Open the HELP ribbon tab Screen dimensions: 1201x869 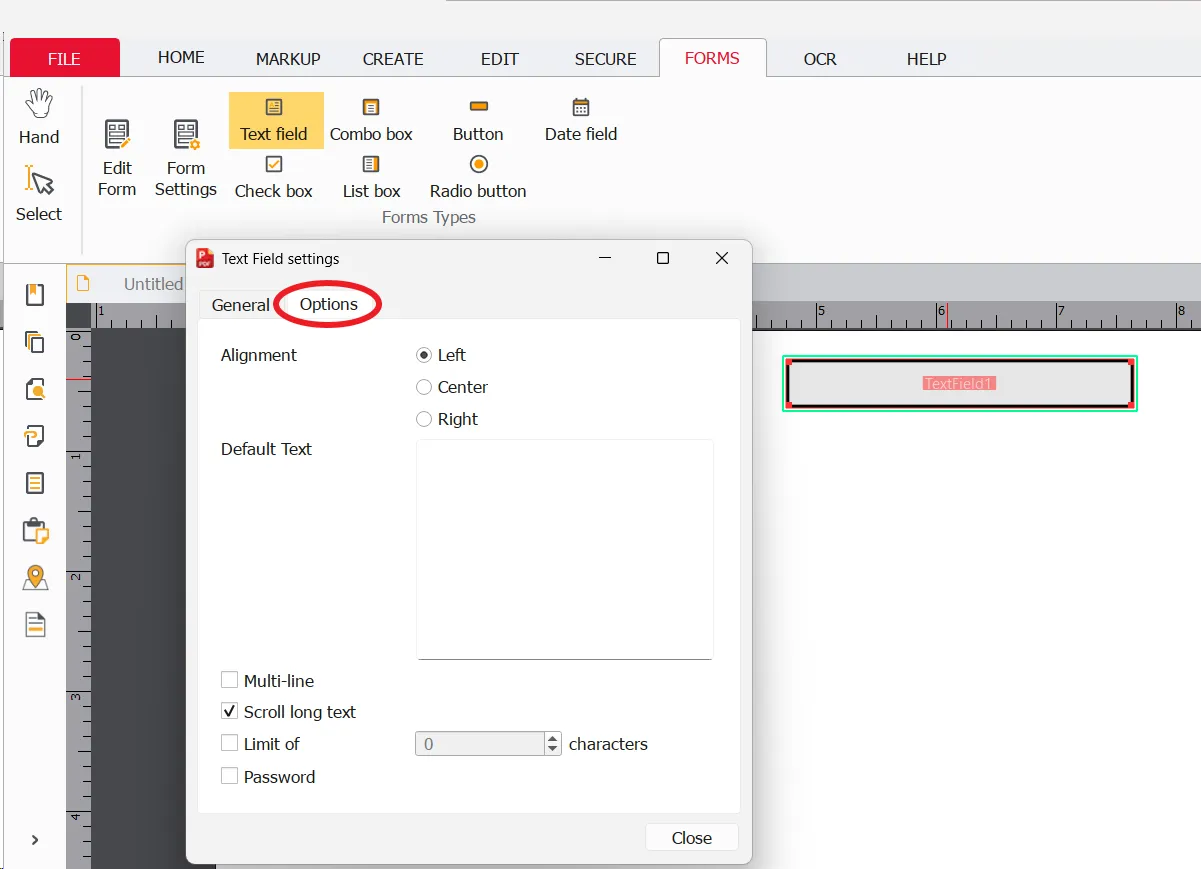[x=927, y=59]
